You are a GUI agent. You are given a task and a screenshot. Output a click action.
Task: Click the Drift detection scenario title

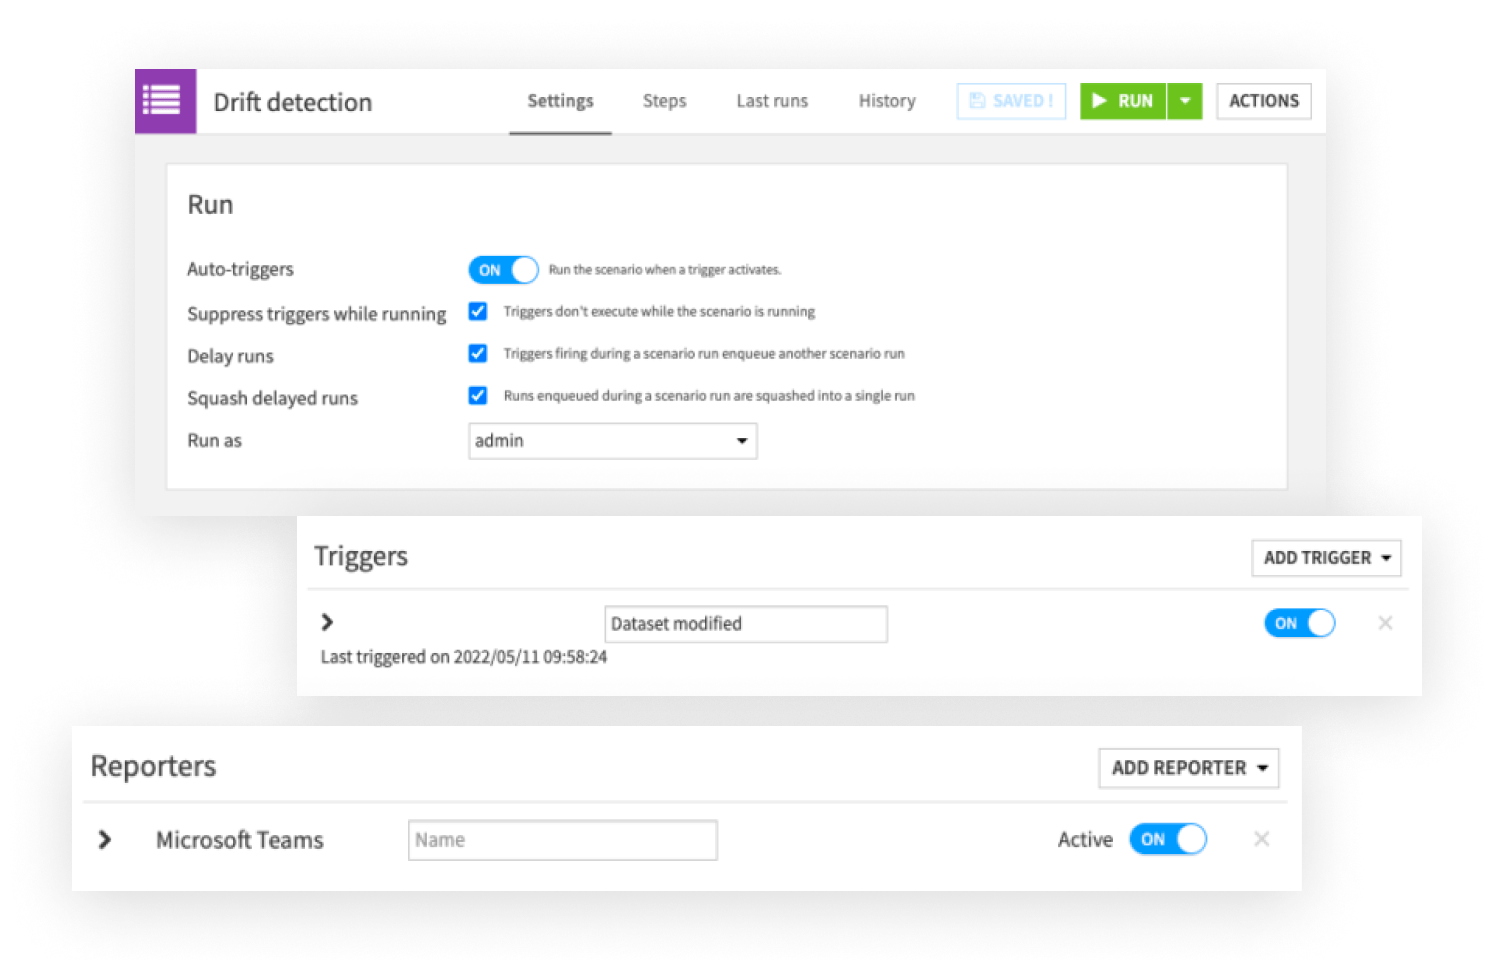pyautogui.click(x=292, y=102)
